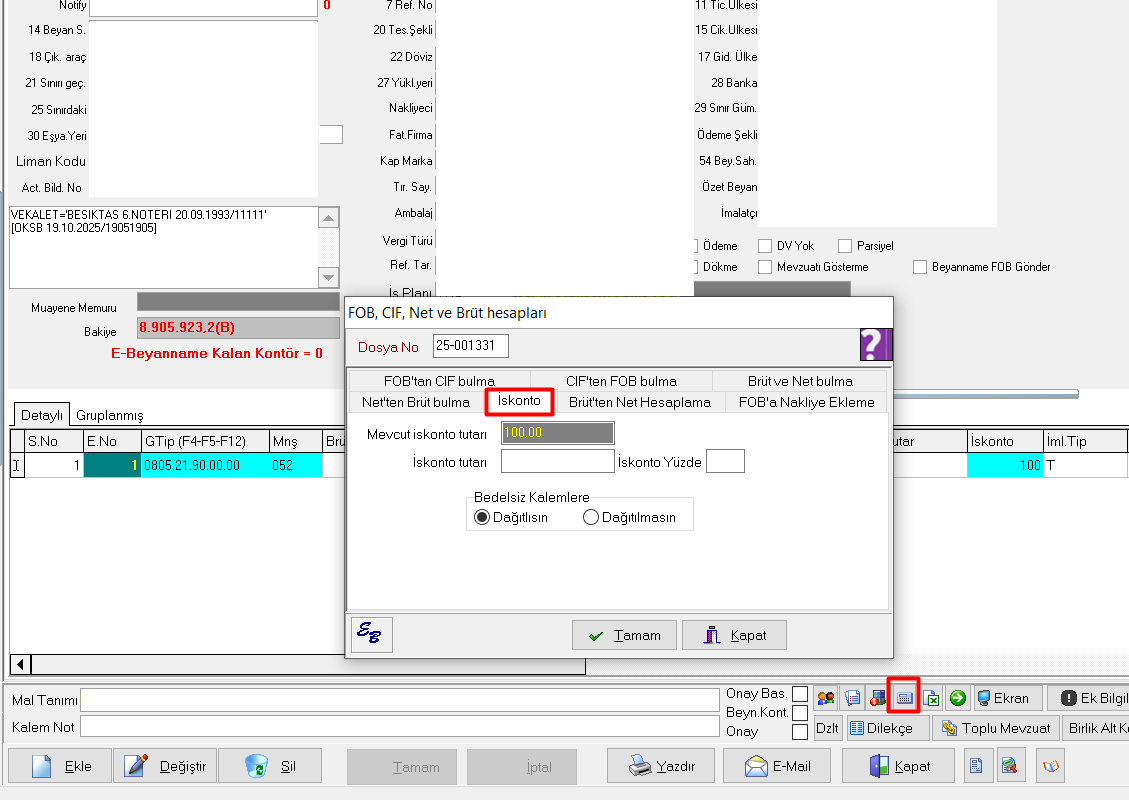Click the Yazdır print button
The height and width of the screenshot is (801, 1129).
[660, 767]
